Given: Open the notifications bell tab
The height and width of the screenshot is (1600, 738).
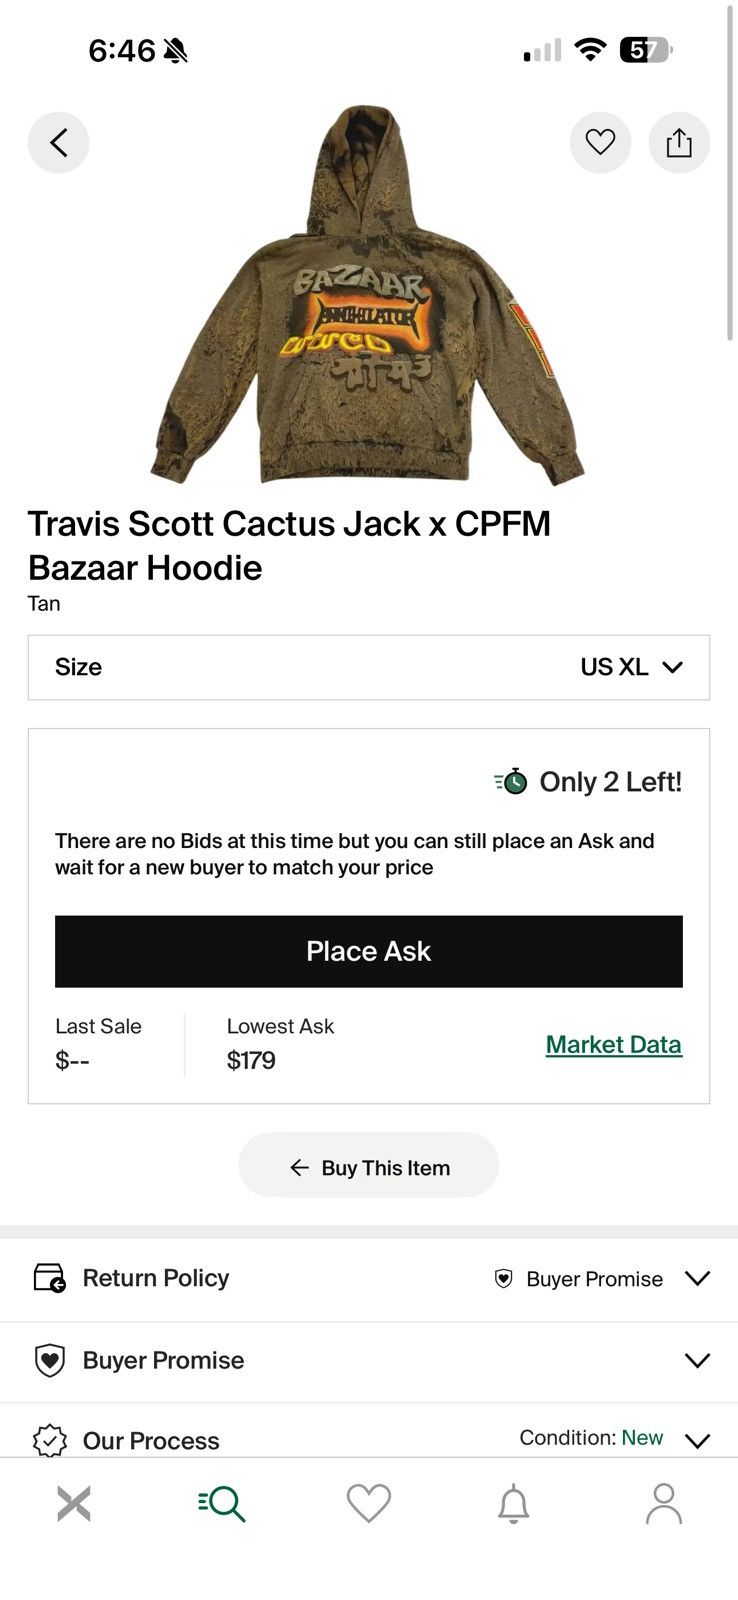Looking at the screenshot, I should point(513,1503).
